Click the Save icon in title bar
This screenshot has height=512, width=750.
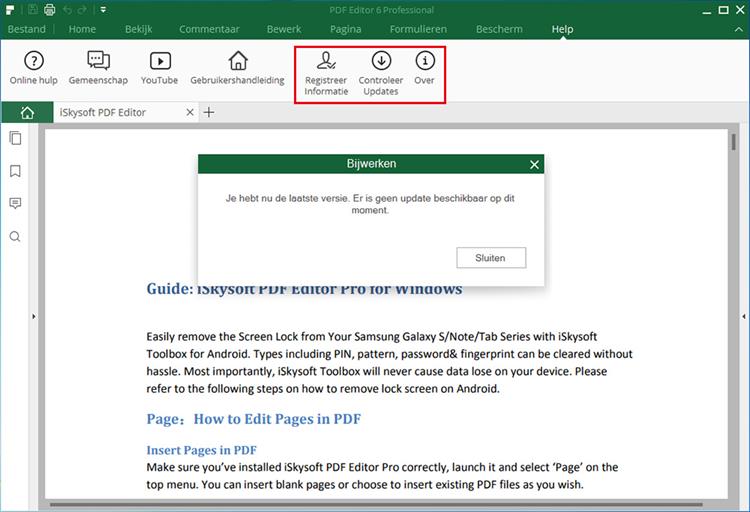pyautogui.click(x=33, y=10)
